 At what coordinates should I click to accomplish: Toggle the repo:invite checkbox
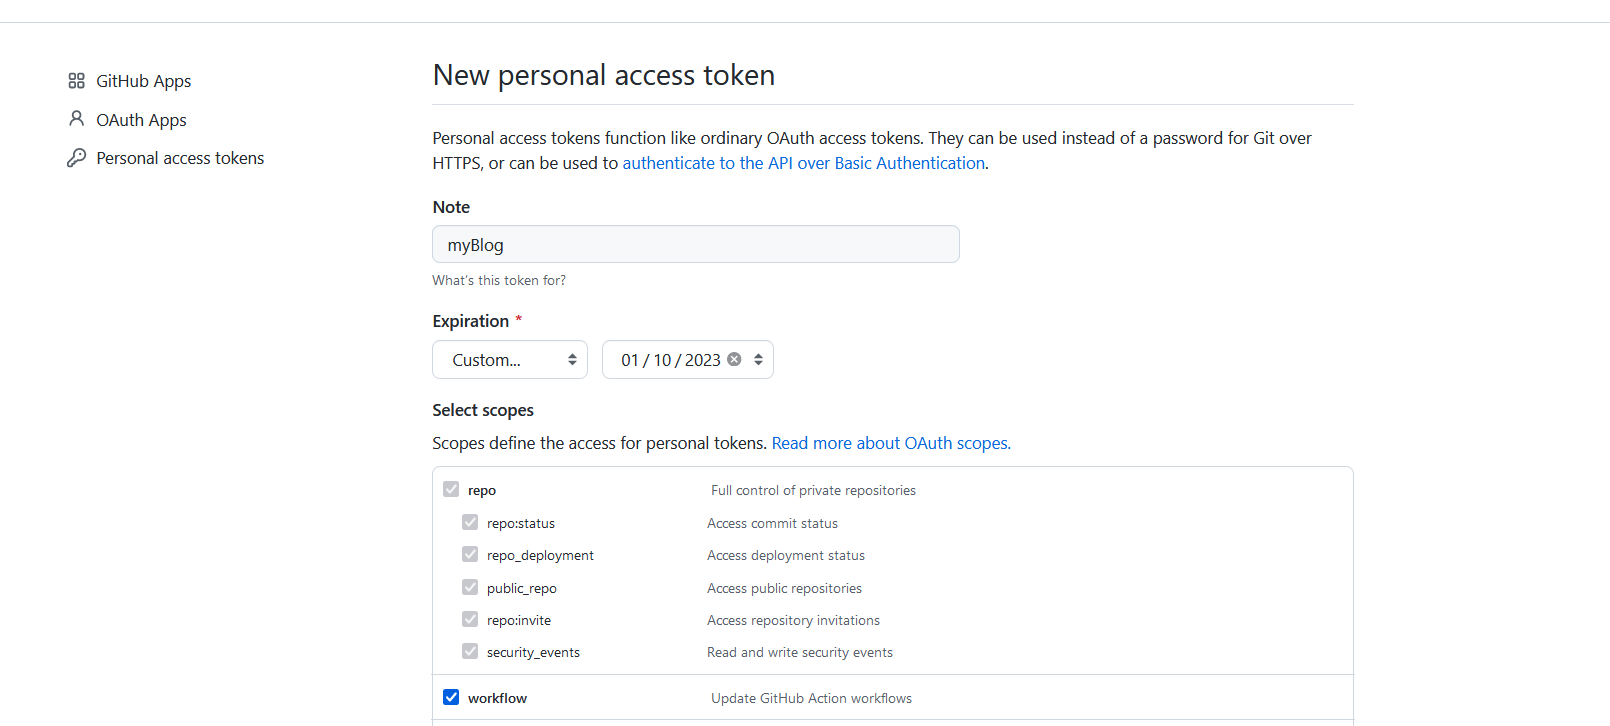[x=470, y=619]
